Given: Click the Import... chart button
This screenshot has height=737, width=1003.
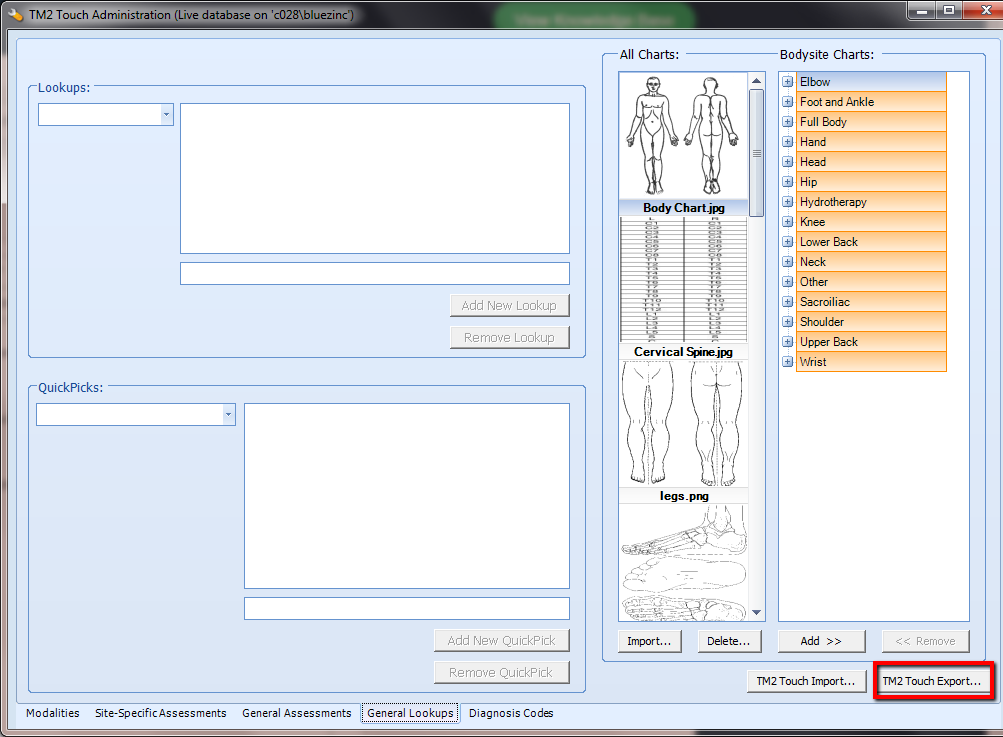Looking at the screenshot, I should (650, 641).
